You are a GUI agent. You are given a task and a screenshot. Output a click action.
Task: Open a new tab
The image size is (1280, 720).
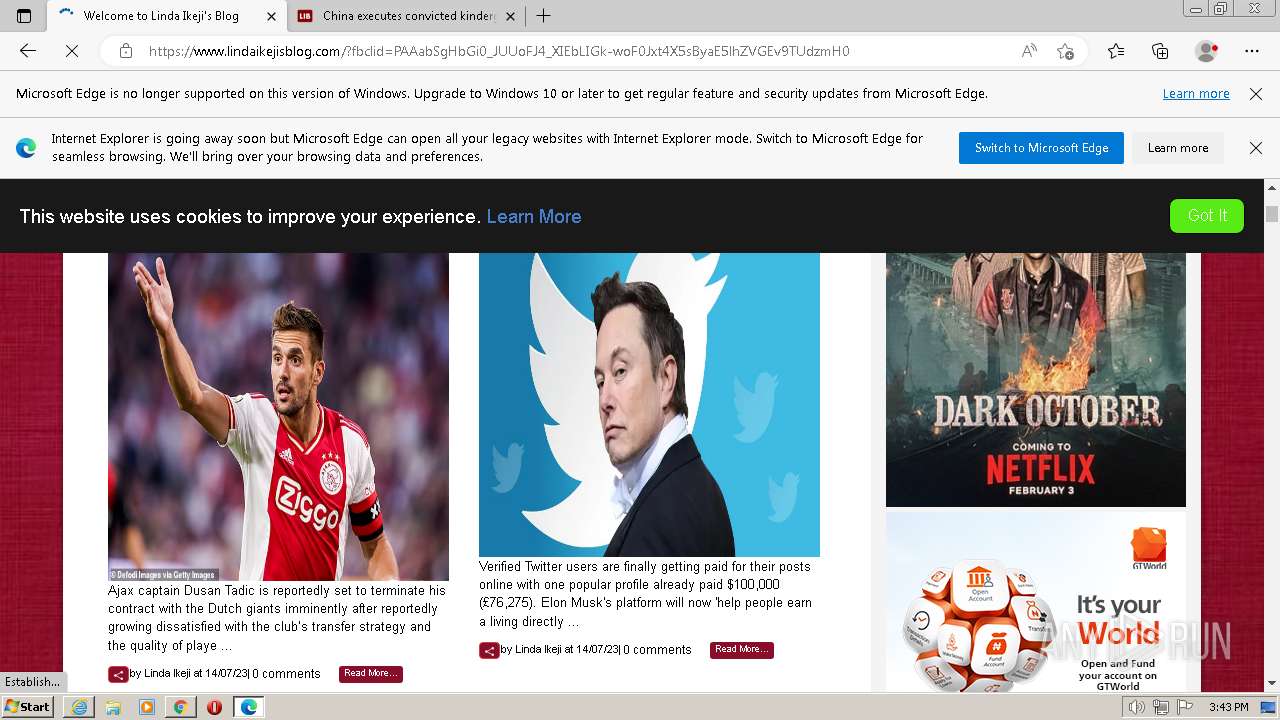pos(543,16)
